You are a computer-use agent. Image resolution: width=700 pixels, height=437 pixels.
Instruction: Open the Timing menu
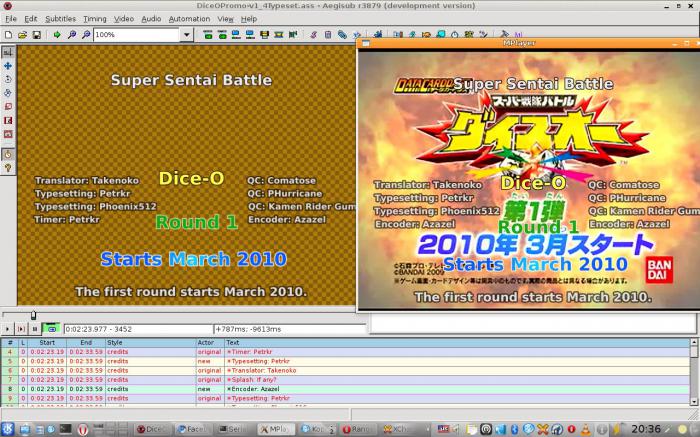click(x=95, y=19)
